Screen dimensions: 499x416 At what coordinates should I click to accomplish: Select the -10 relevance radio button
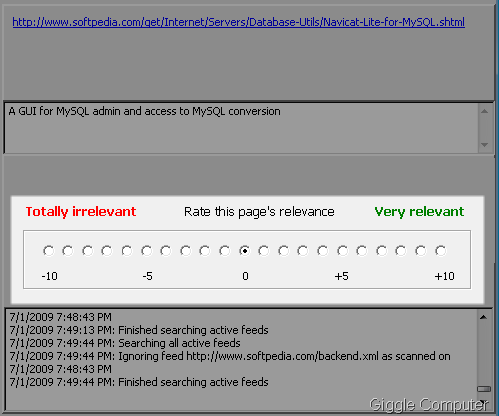point(49,251)
